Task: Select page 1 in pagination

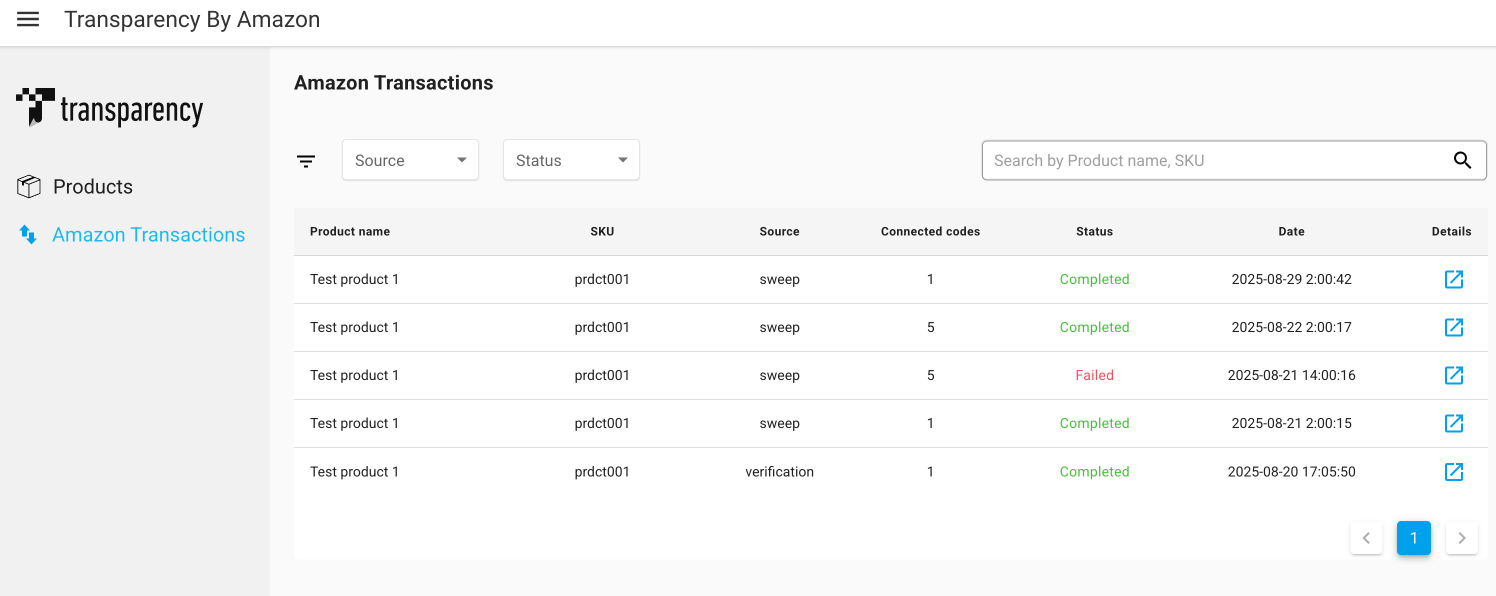Action: 1413,538
